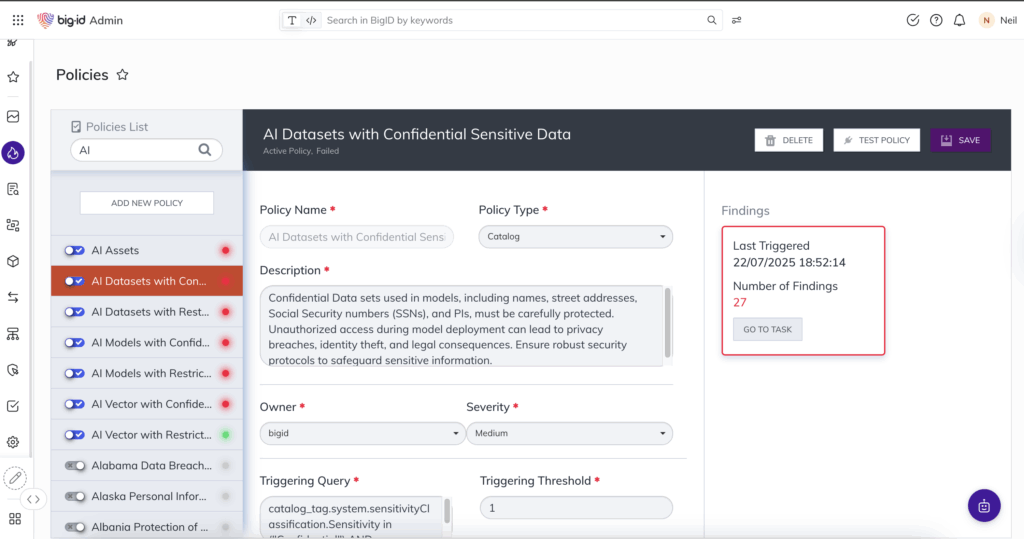Toggle the AI Assets policy switch

[x=74, y=251]
